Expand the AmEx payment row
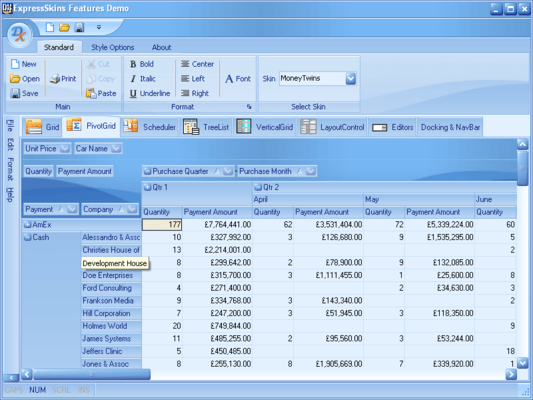This screenshot has width=533, height=400. point(28,225)
